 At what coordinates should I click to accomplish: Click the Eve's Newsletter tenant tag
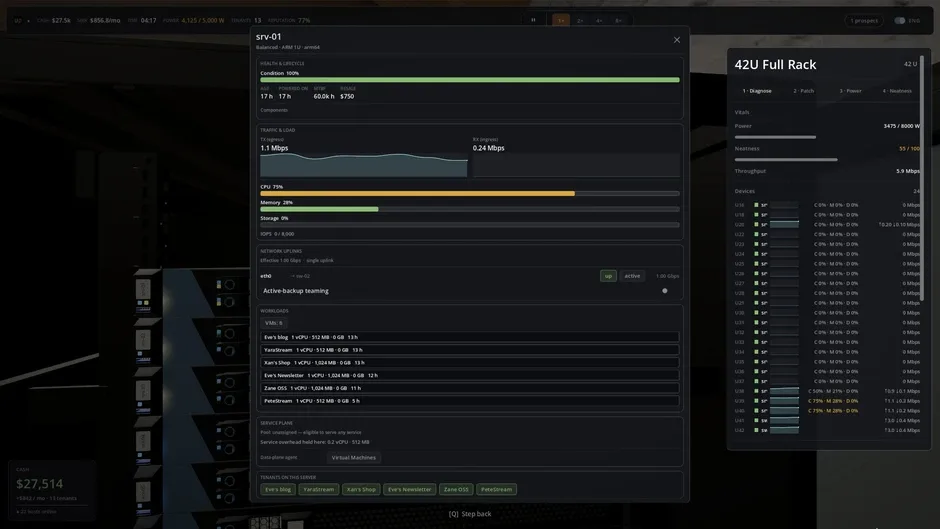tap(409, 489)
